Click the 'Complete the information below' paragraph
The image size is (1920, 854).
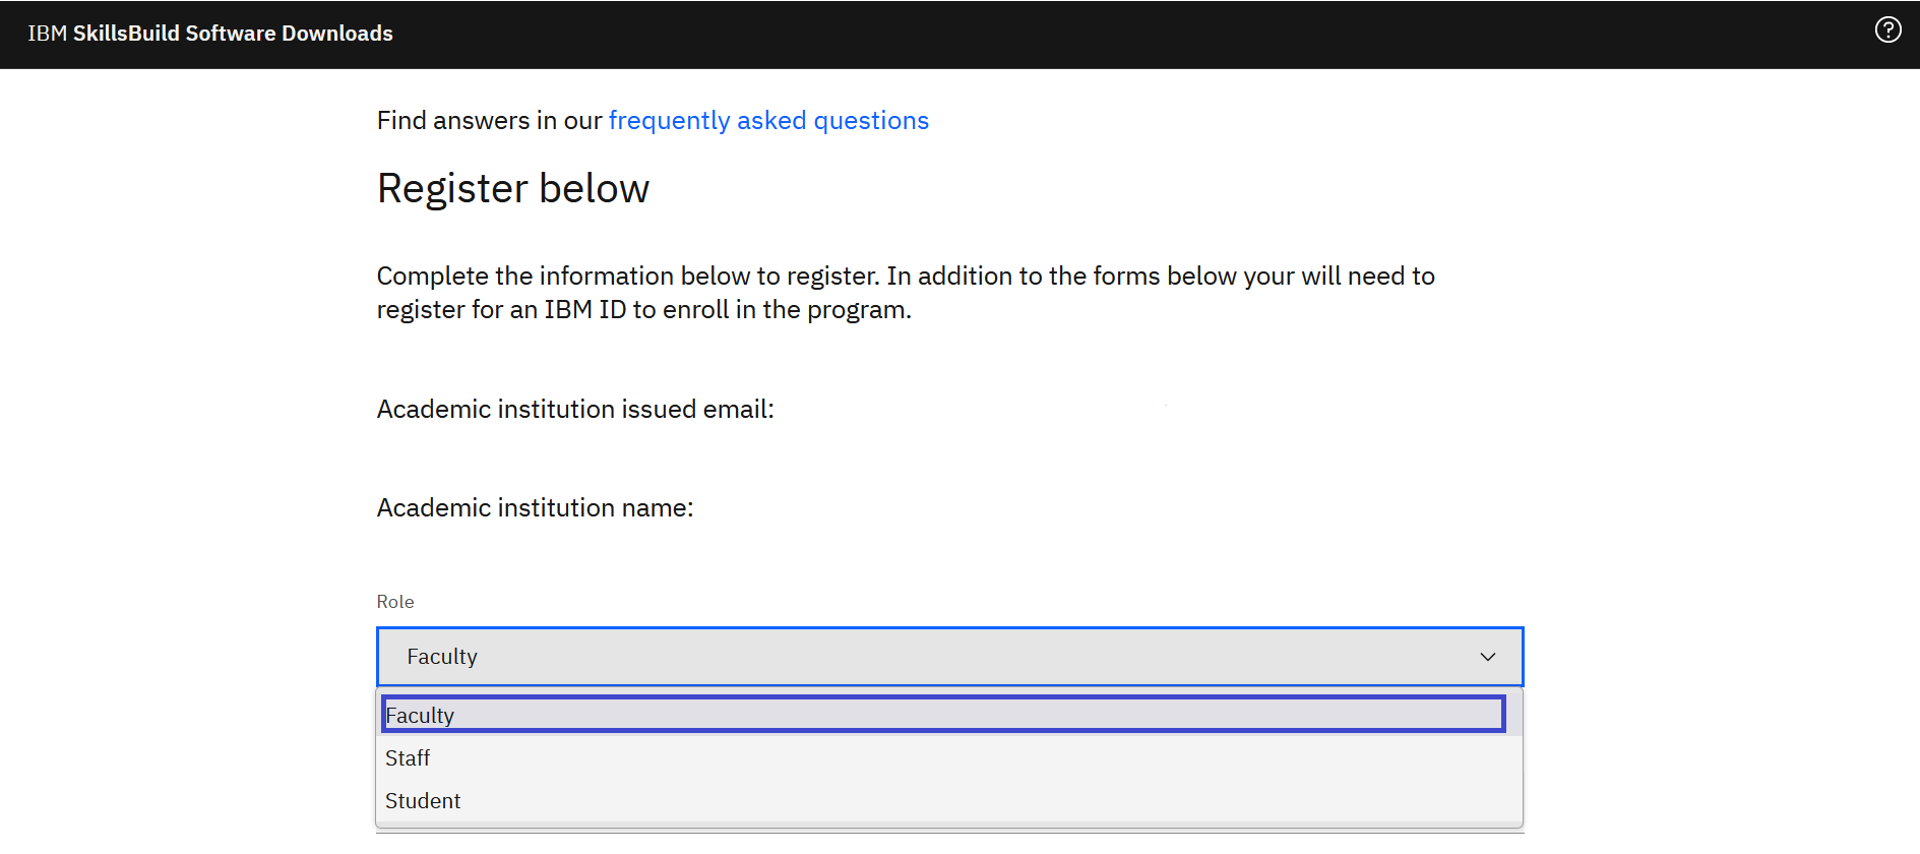[x=905, y=292]
